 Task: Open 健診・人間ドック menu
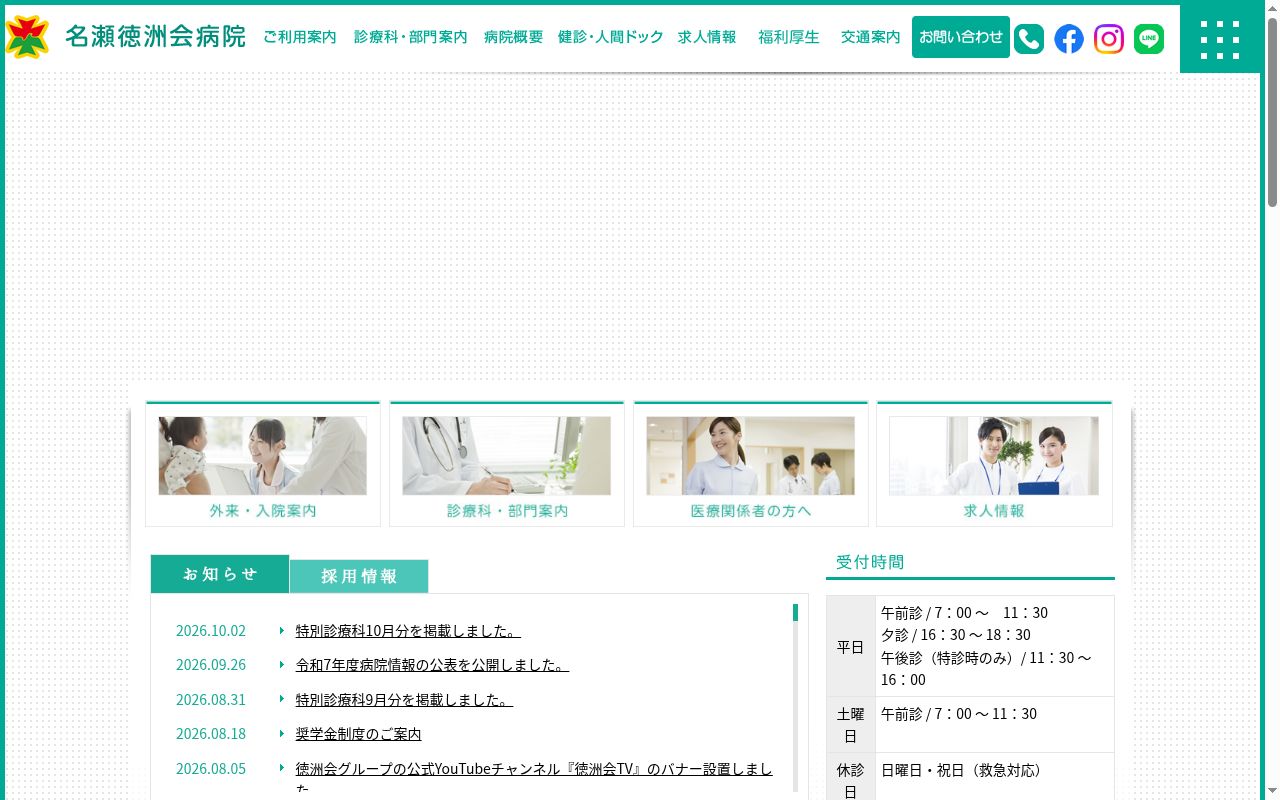tap(611, 37)
